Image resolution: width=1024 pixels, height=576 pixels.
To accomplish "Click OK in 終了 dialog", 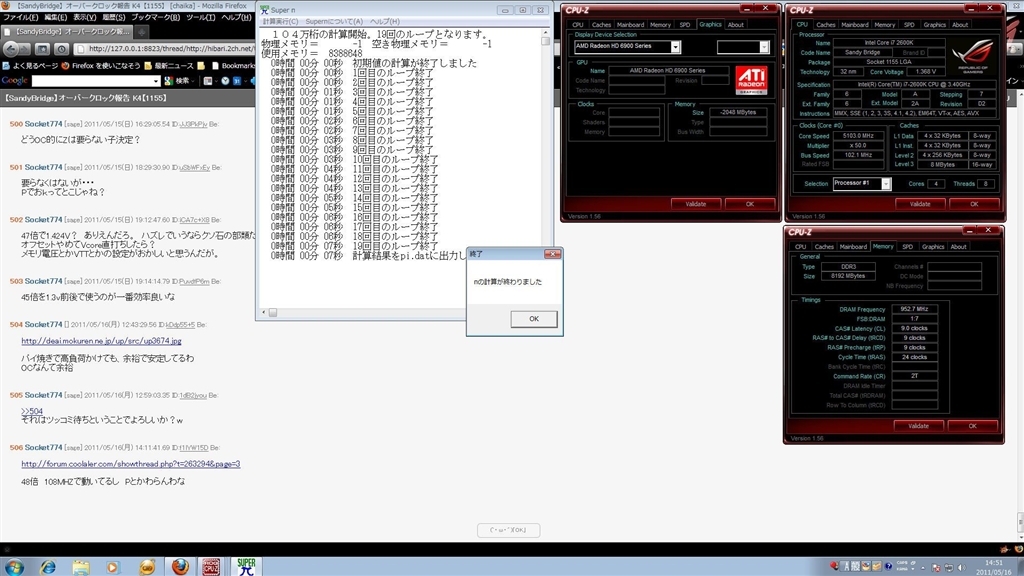I will tap(534, 319).
